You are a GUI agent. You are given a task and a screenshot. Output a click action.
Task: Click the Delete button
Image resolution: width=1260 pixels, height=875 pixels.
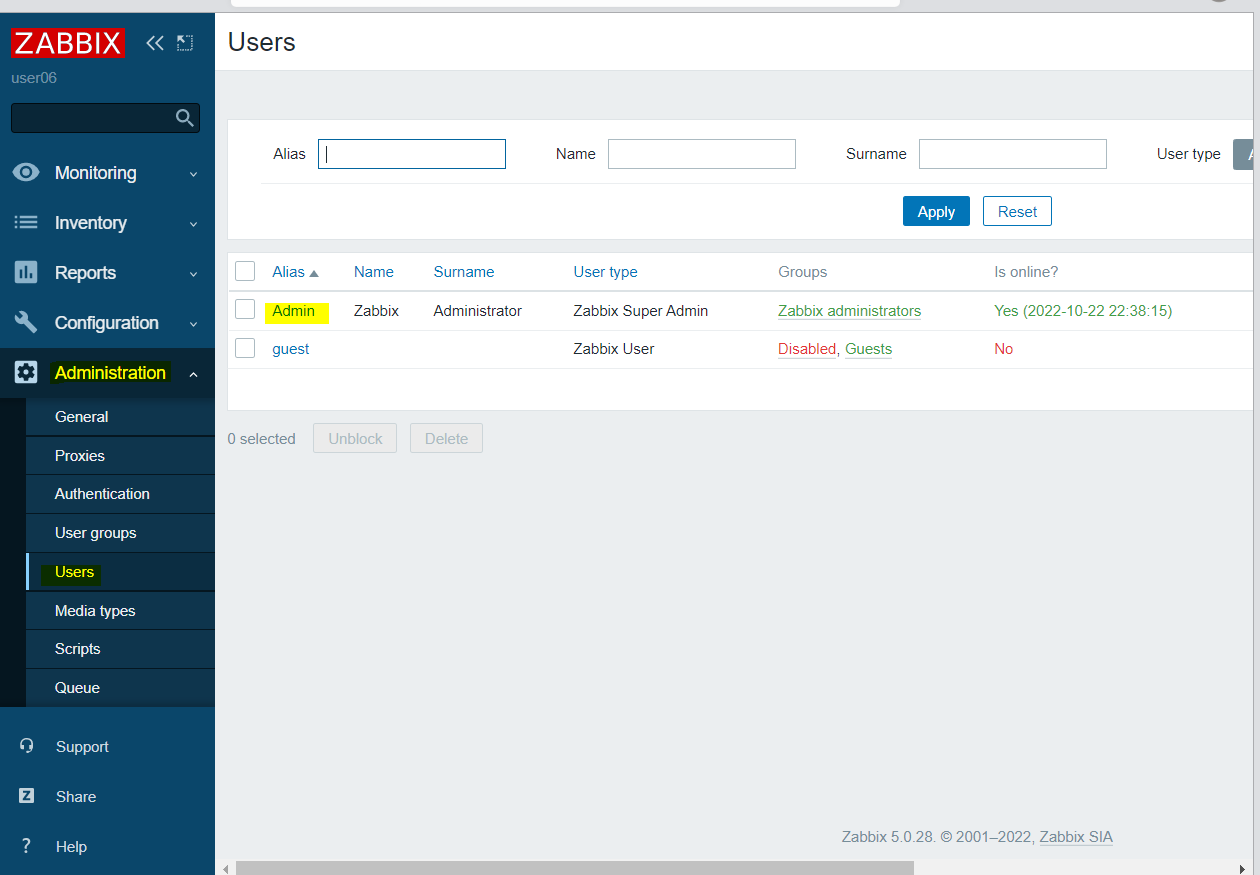(x=446, y=438)
